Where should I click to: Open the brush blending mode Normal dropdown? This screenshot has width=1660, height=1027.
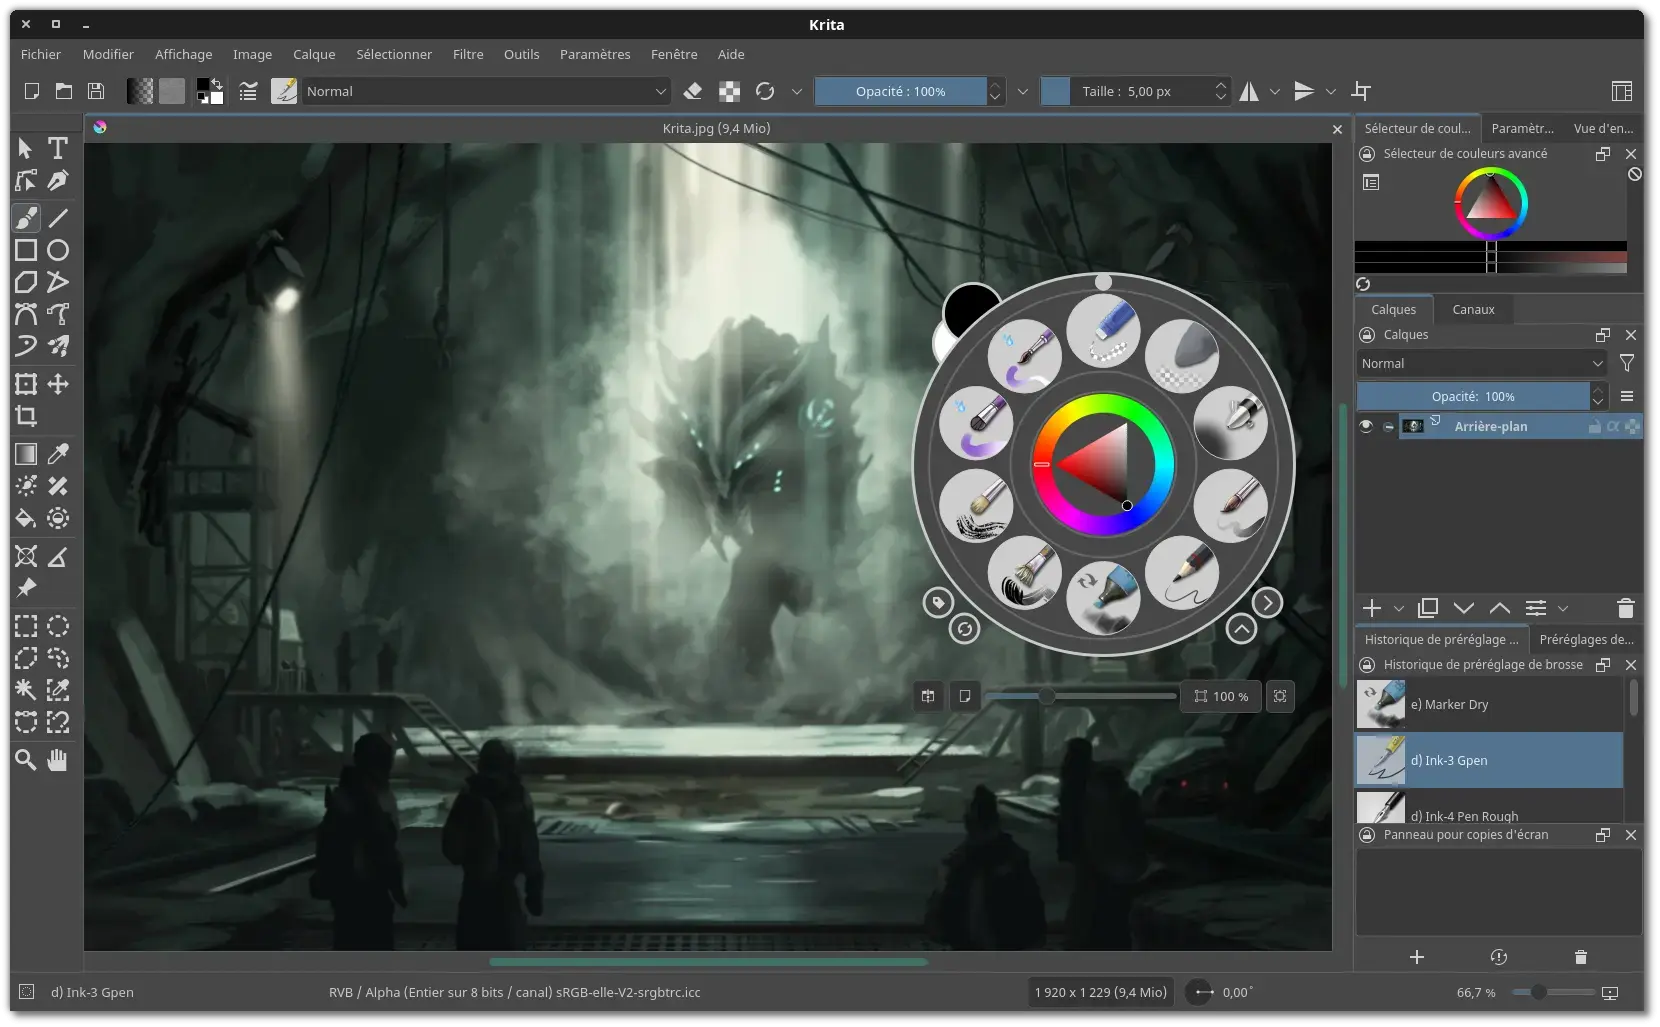tap(486, 91)
